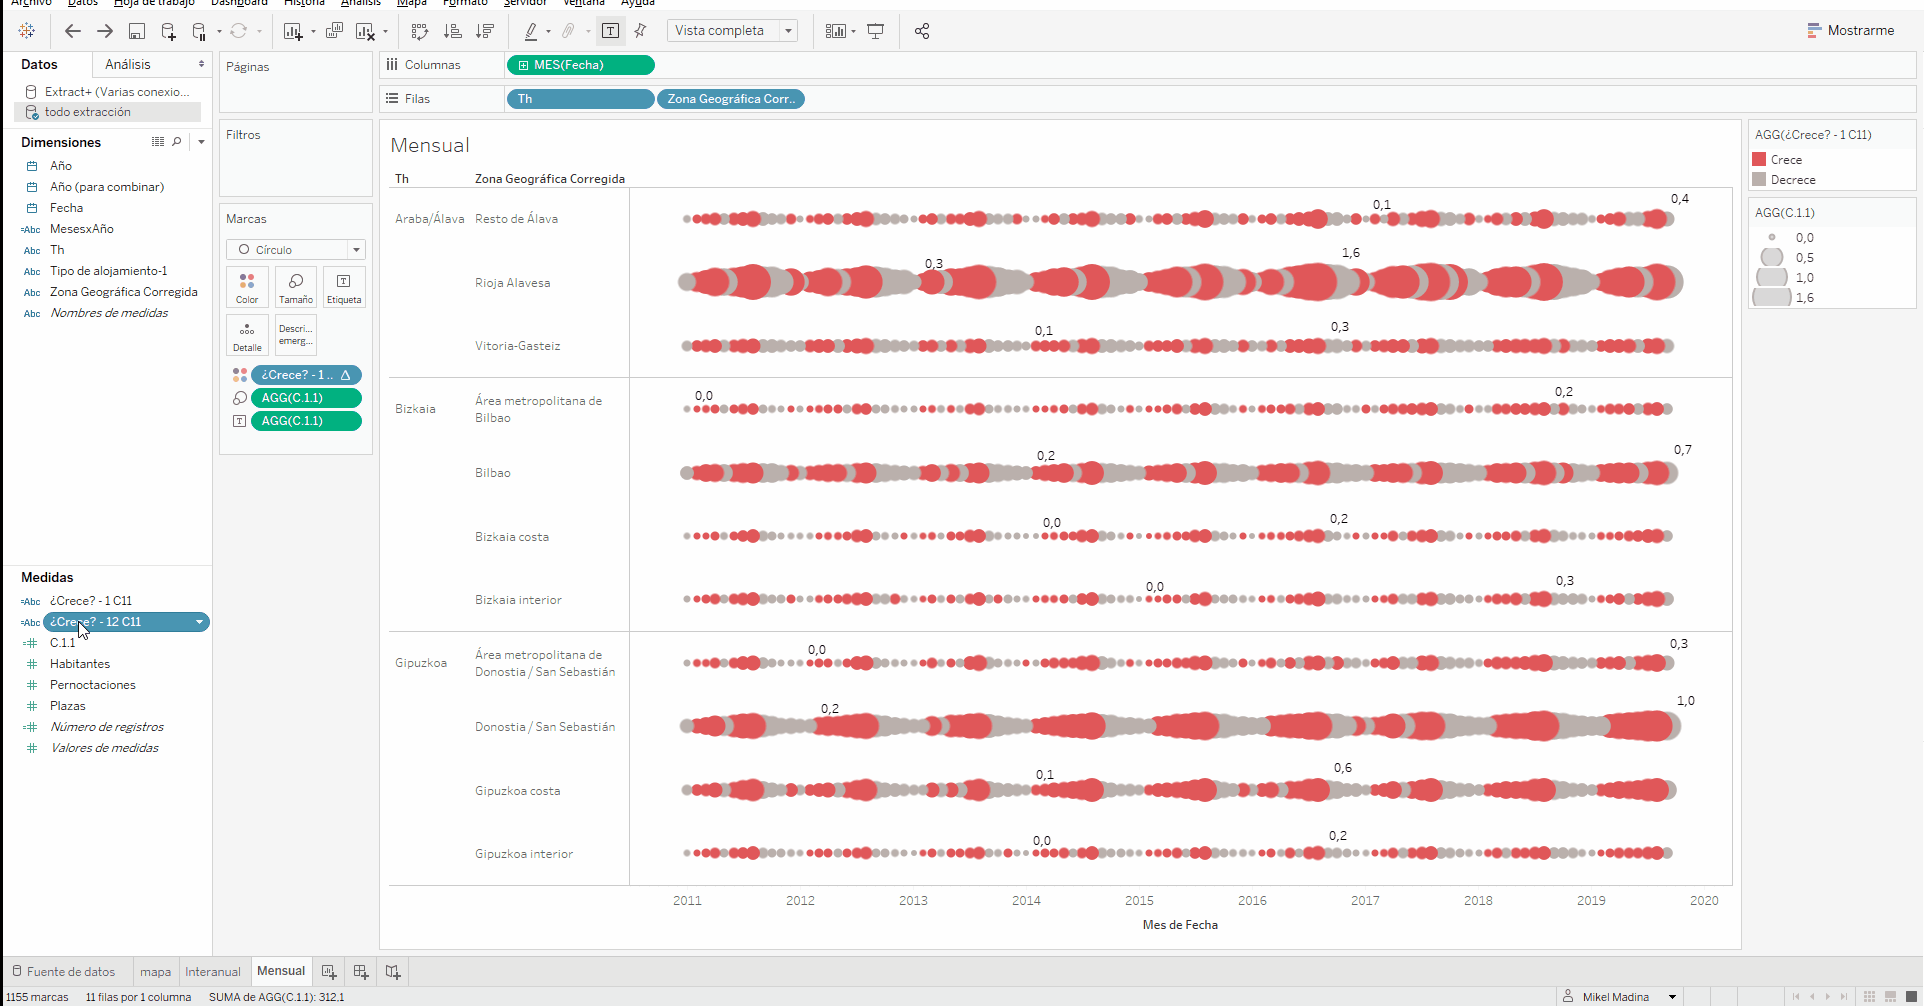Switch to the Análisis pane tab

point(128,64)
